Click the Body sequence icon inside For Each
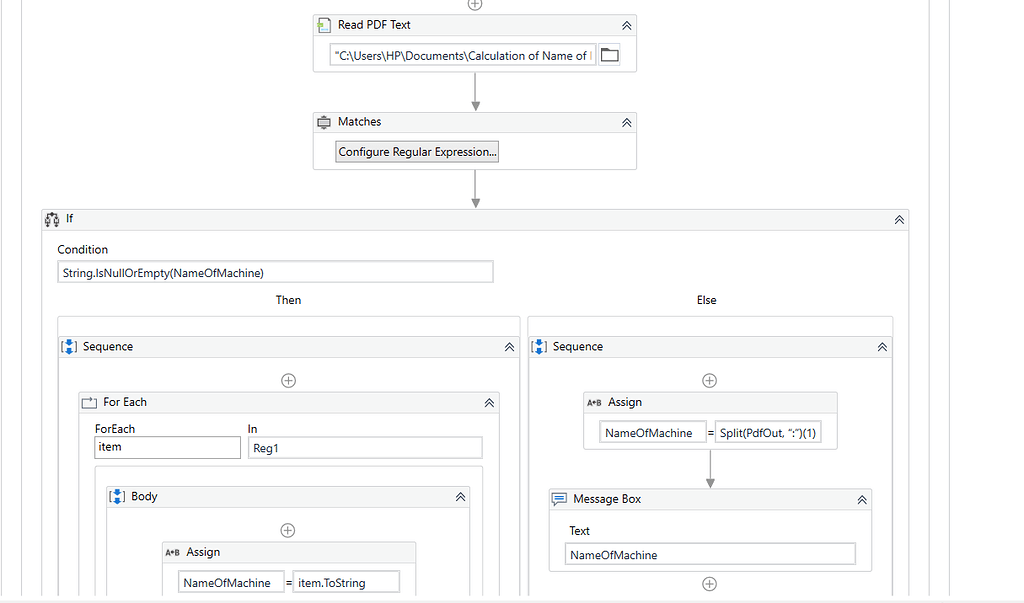Viewport: 1024px width, 603px height. pyautogui.click(x=118, y=496)
